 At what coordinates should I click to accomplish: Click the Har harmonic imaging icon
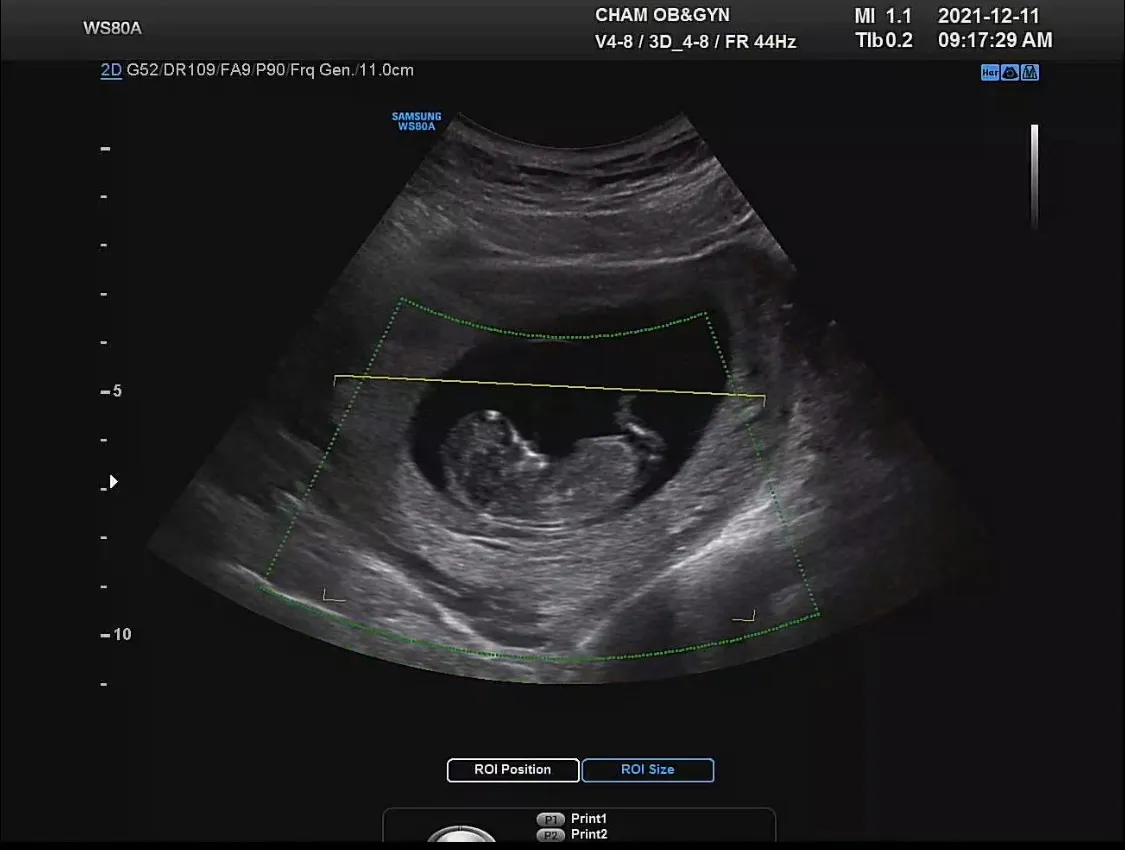click(x=989, y=72)
